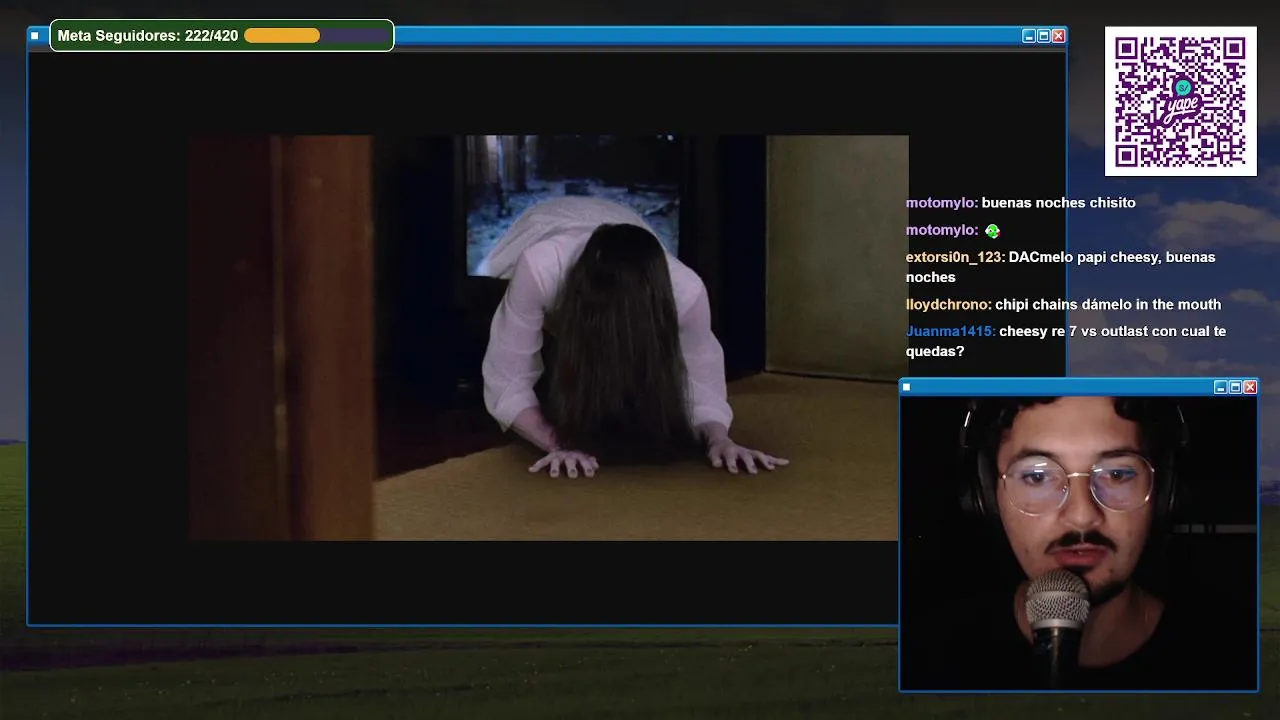Maximize the main video window
The image size is (1280, 720).
pyautogui.click(x=1044, y=36)
